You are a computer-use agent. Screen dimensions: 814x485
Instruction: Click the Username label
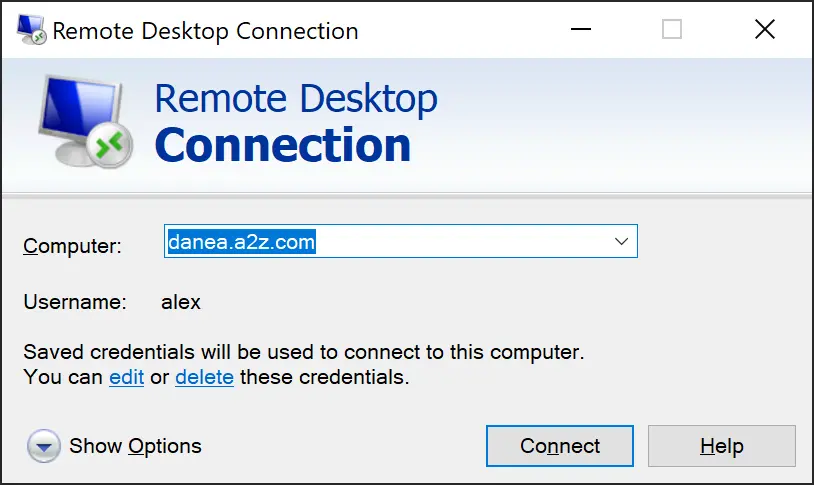point(75,301)
